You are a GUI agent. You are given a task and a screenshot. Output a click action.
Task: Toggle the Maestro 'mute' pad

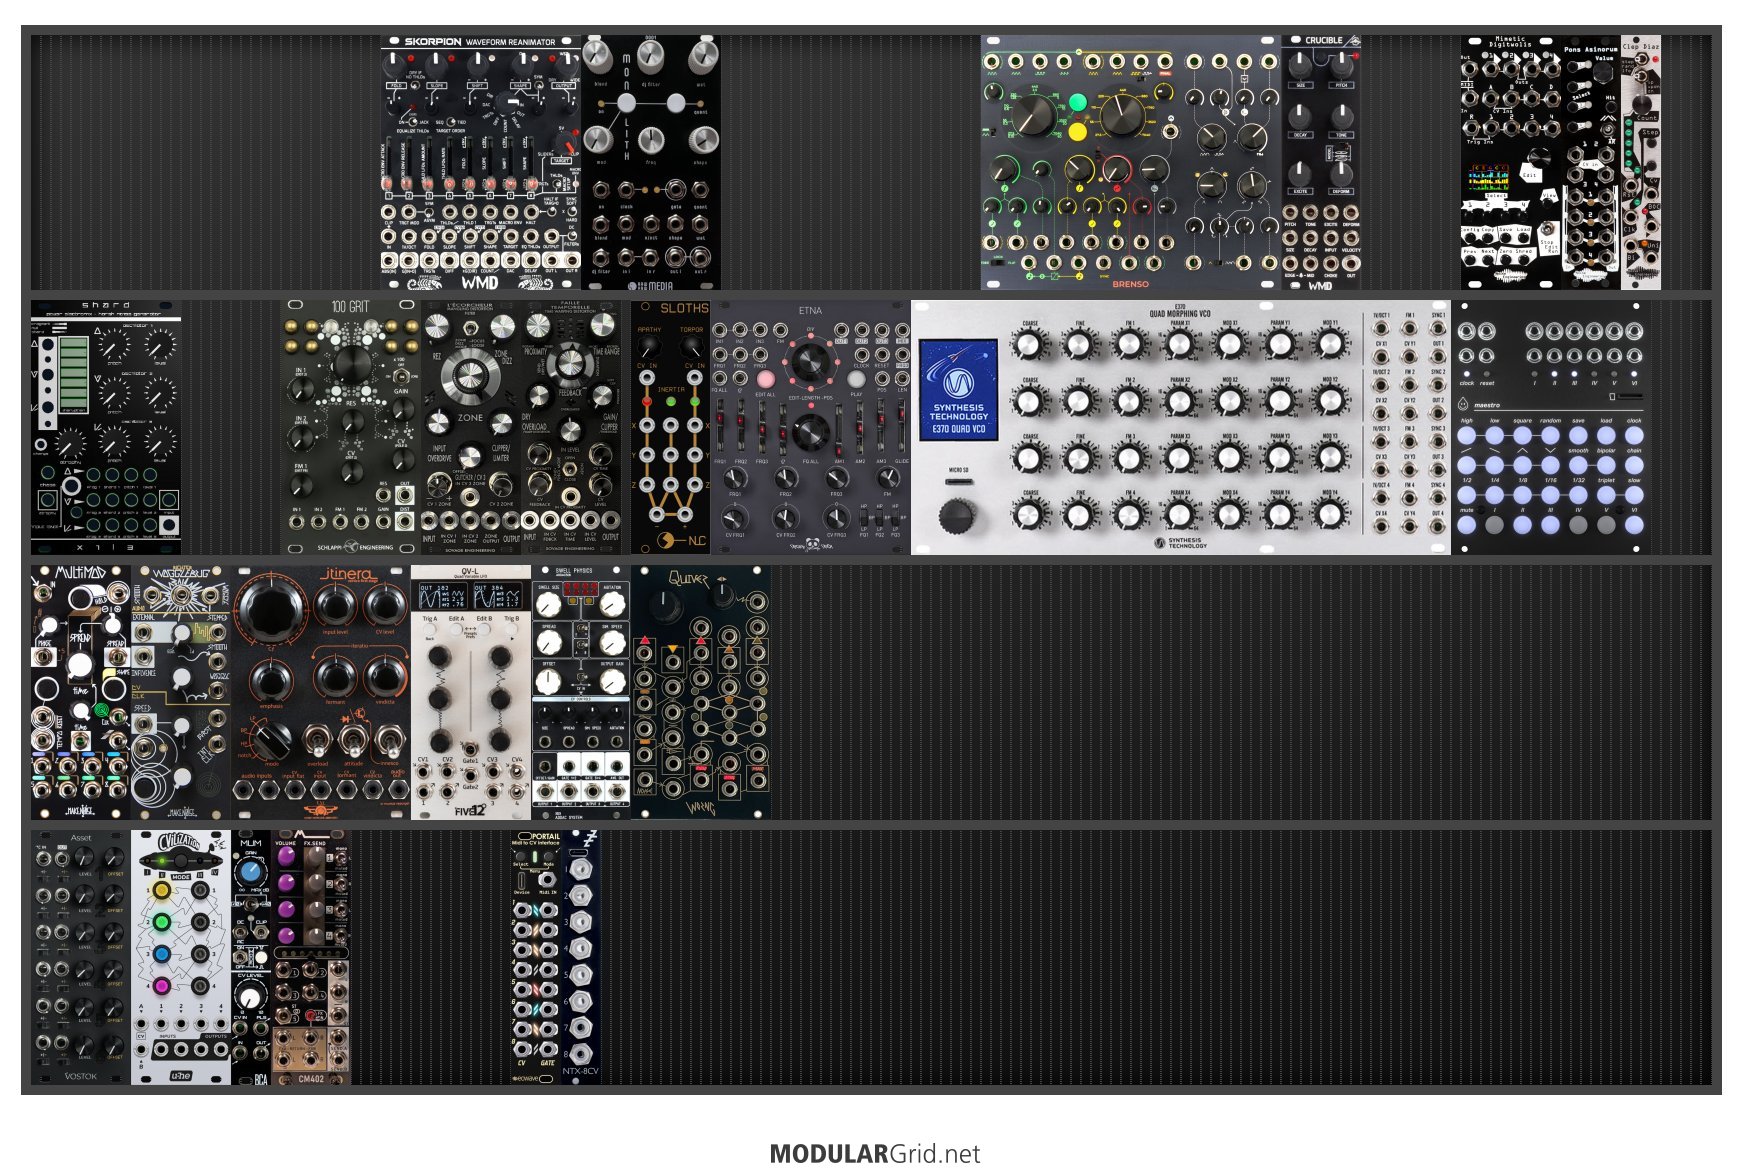(x=1467, y=524)
